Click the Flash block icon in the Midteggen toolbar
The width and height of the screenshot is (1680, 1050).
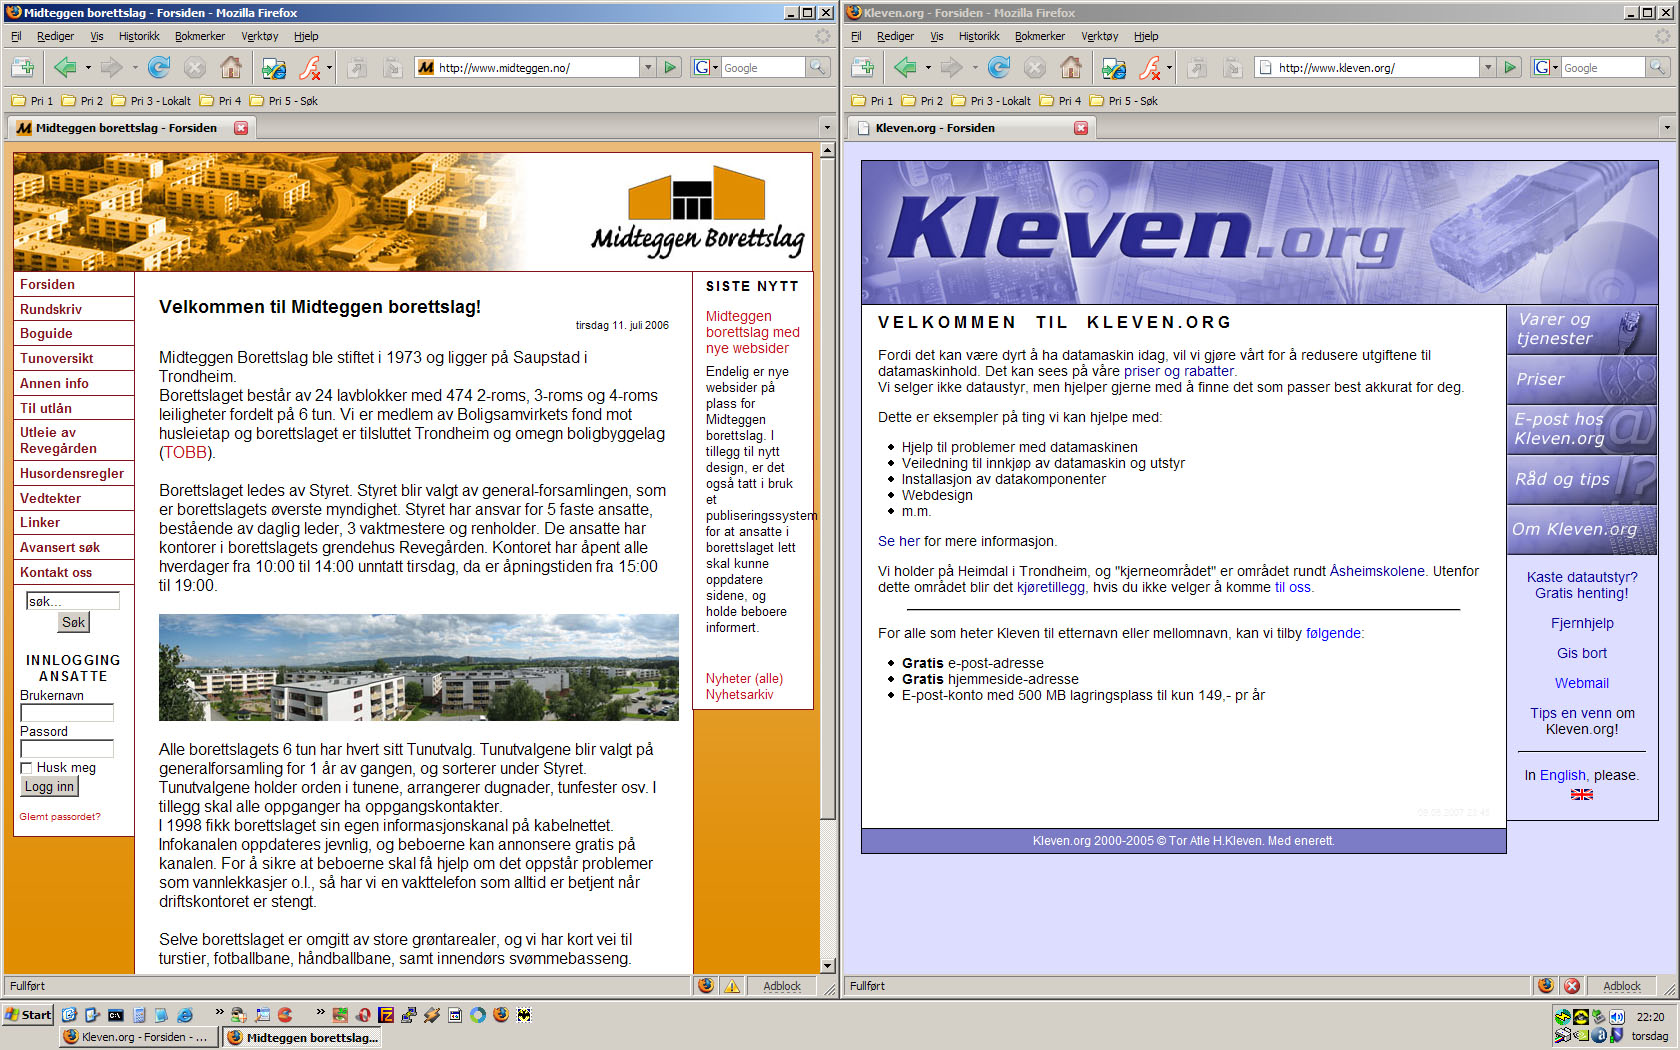click(309, 68)
